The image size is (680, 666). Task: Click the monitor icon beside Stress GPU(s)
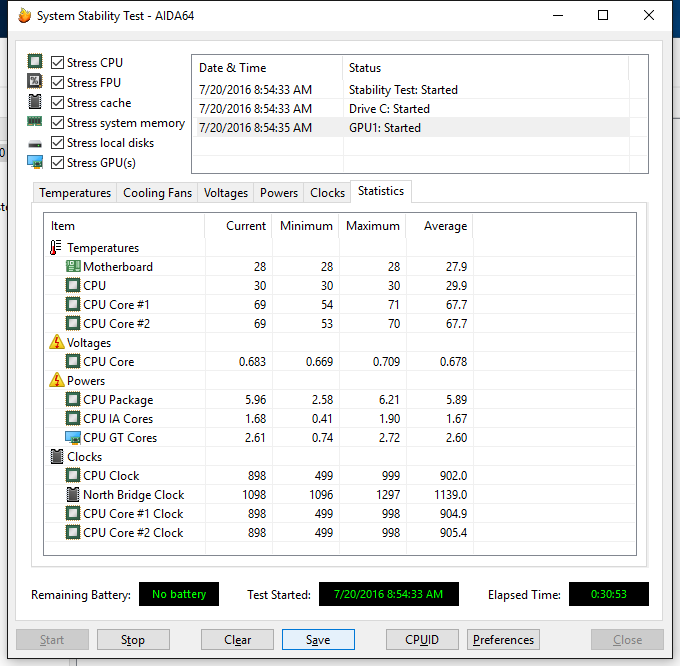[x=35, y=162]
